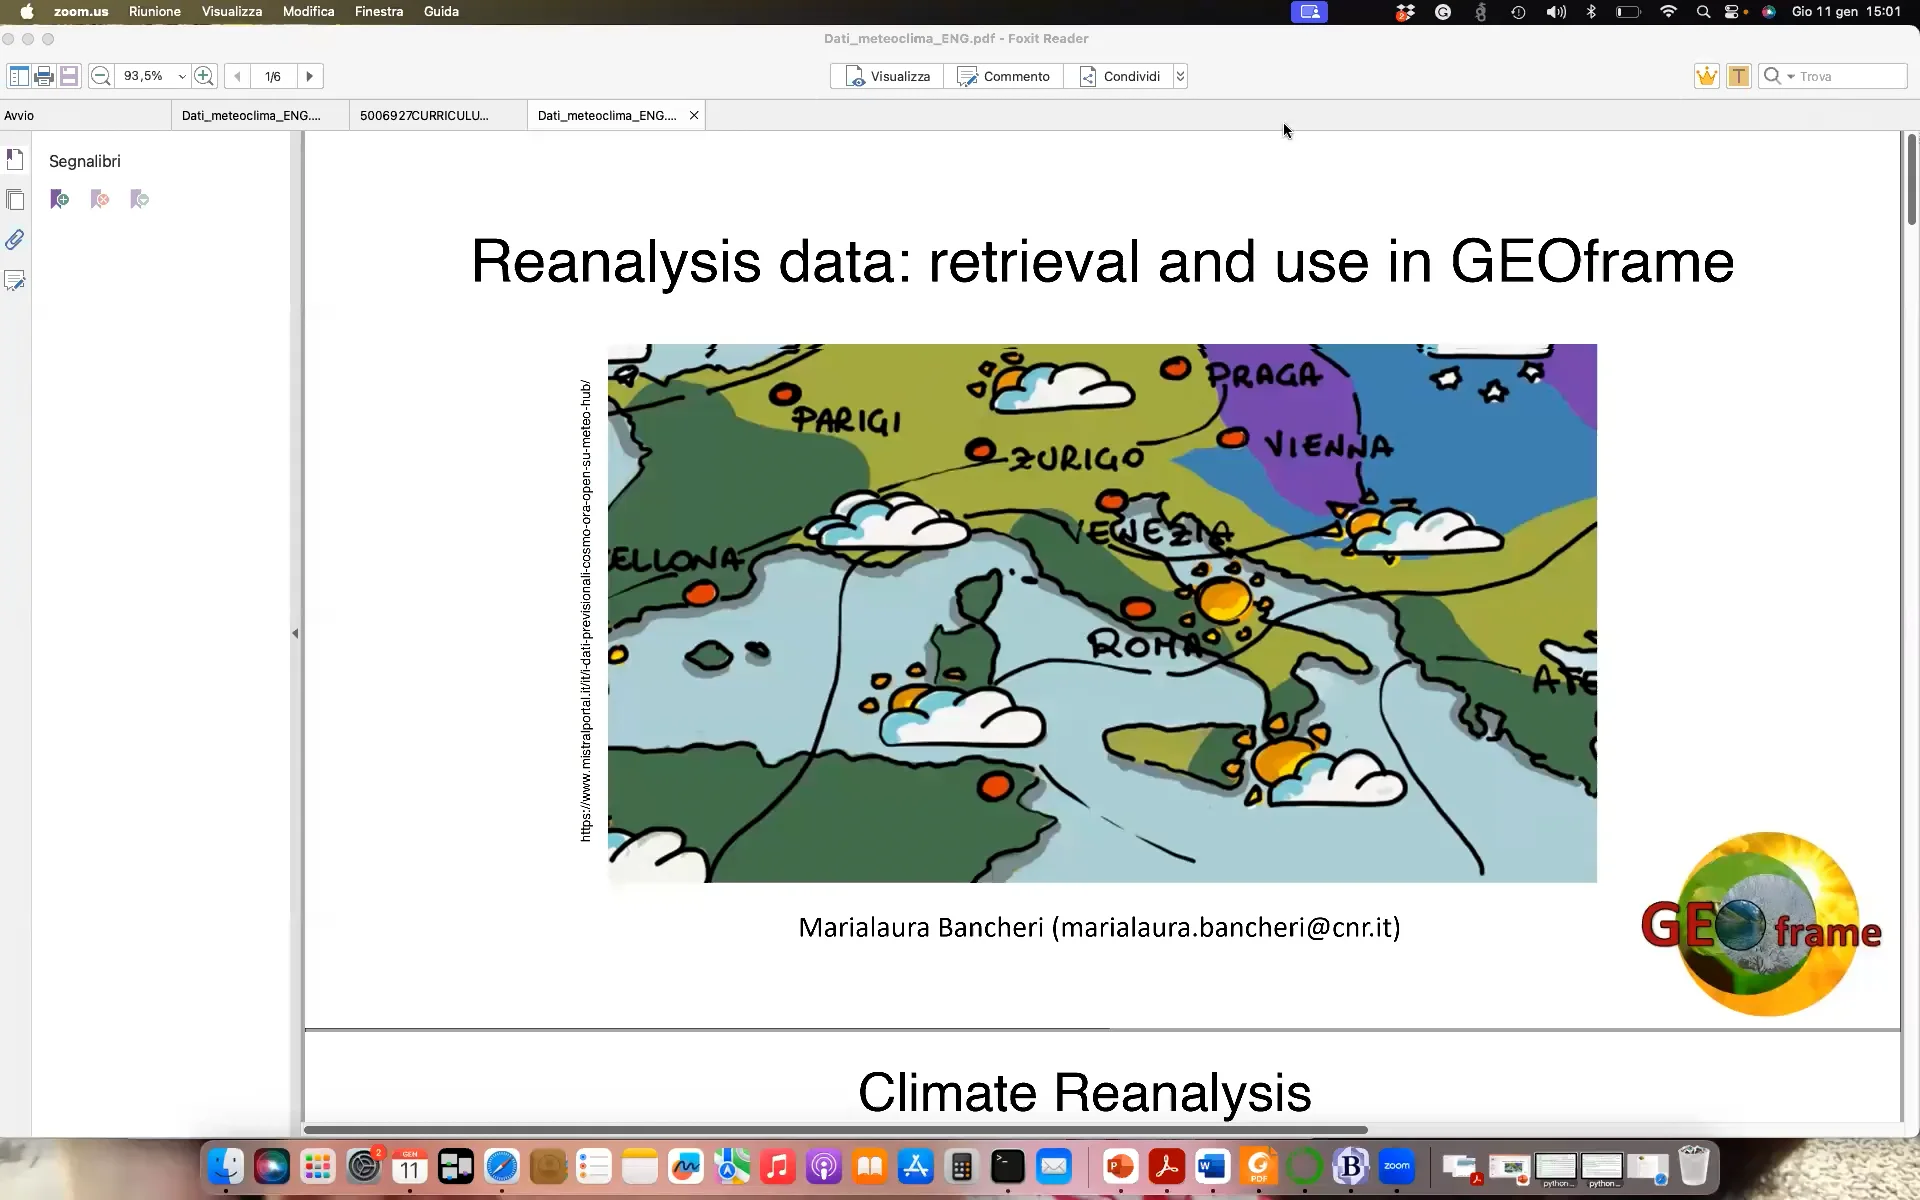Image resolution: width=1920 pixels, height=1200 pixels.
Task: Toggle the navigation panel layout icon
Action: (19, 76)
